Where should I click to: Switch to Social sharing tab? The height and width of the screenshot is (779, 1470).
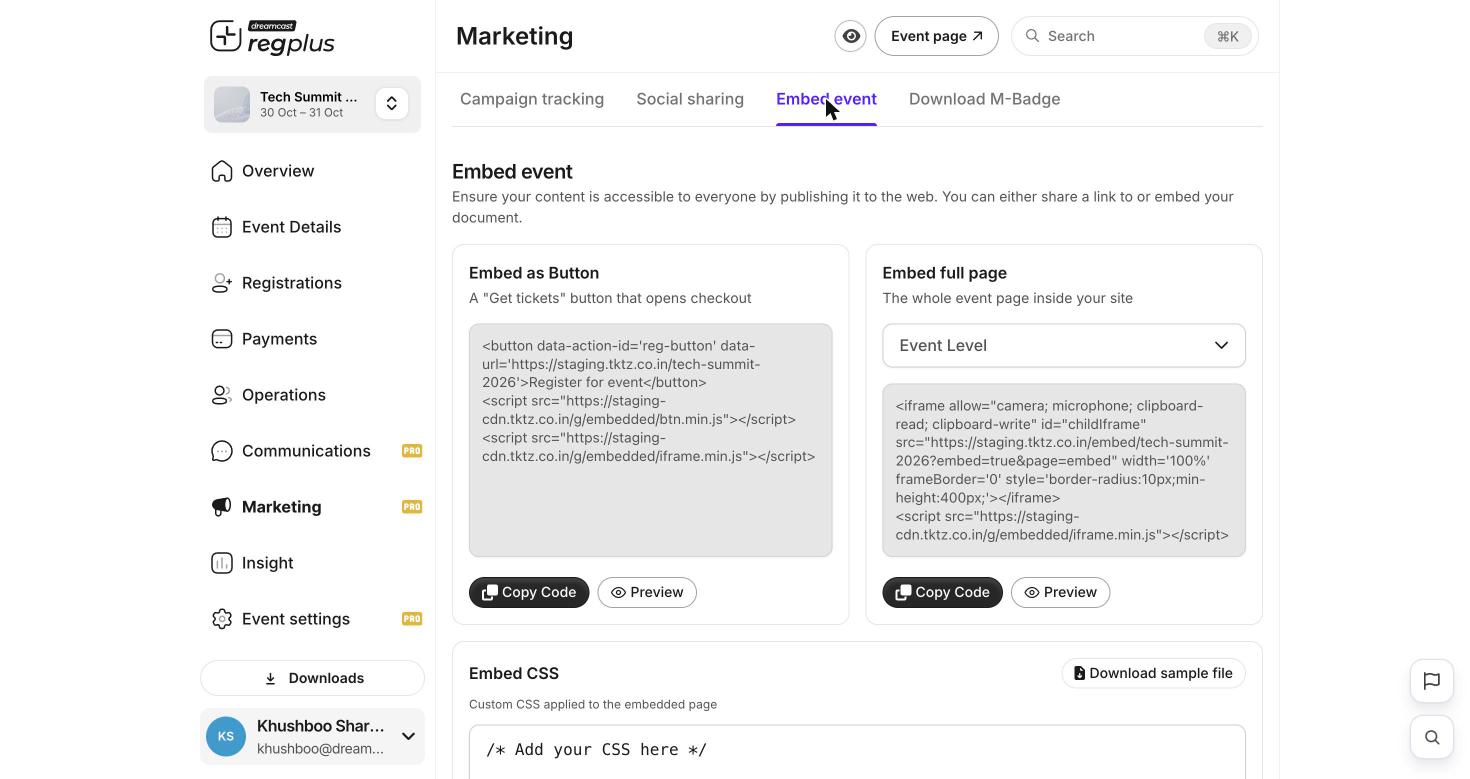690,99
